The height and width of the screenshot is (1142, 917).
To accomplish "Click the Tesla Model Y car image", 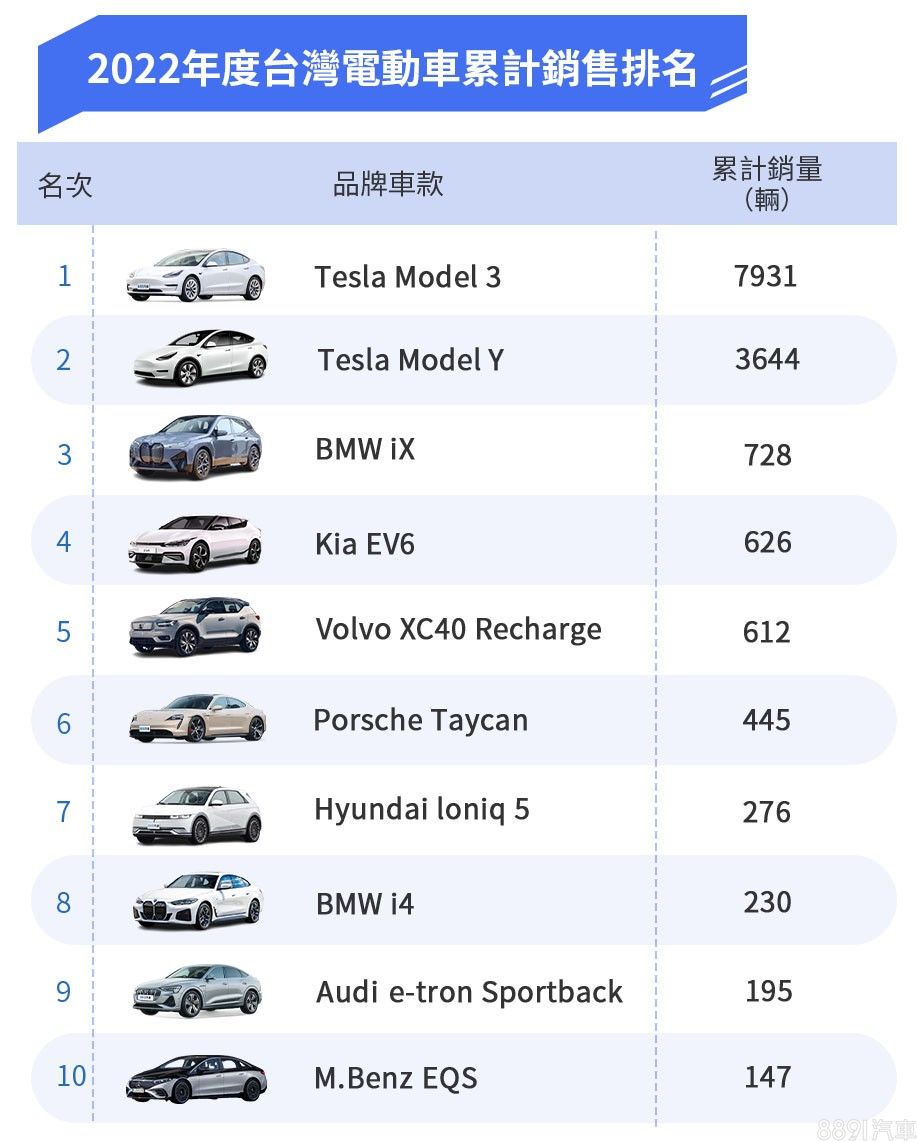I will pyautogui.click(x=200, y=358).
